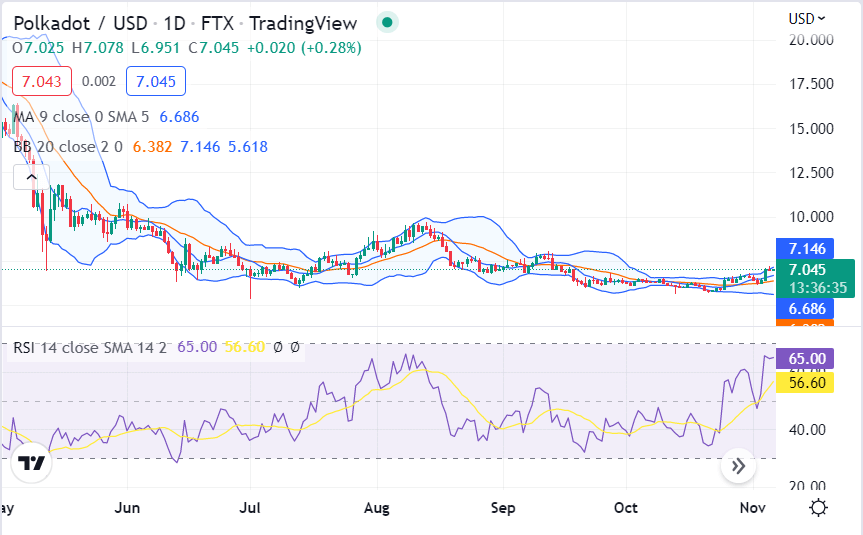Select the BB 20 close 2 0 indicator legend

click(68, 147)
